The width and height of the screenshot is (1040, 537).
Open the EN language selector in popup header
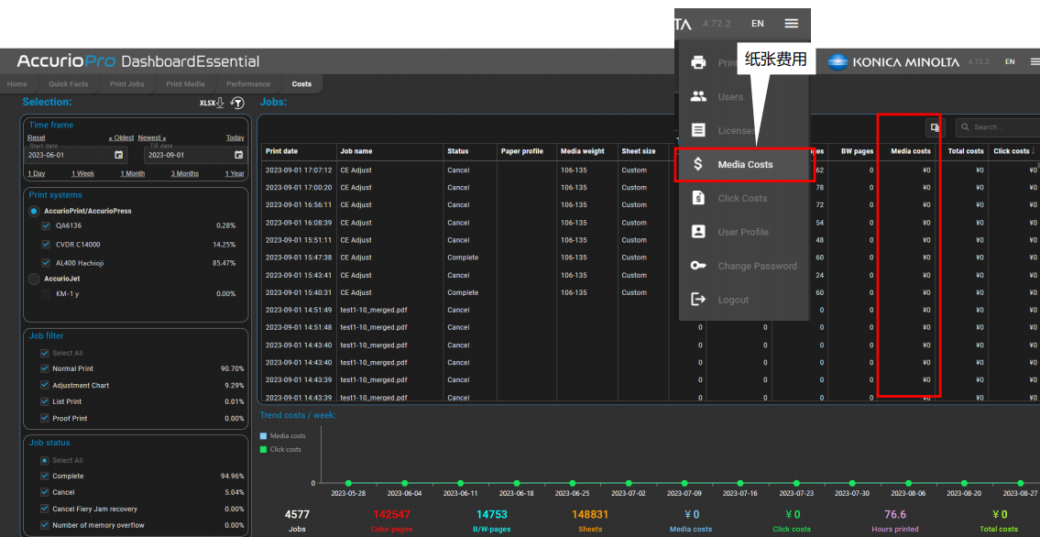(x=757, y=23)
